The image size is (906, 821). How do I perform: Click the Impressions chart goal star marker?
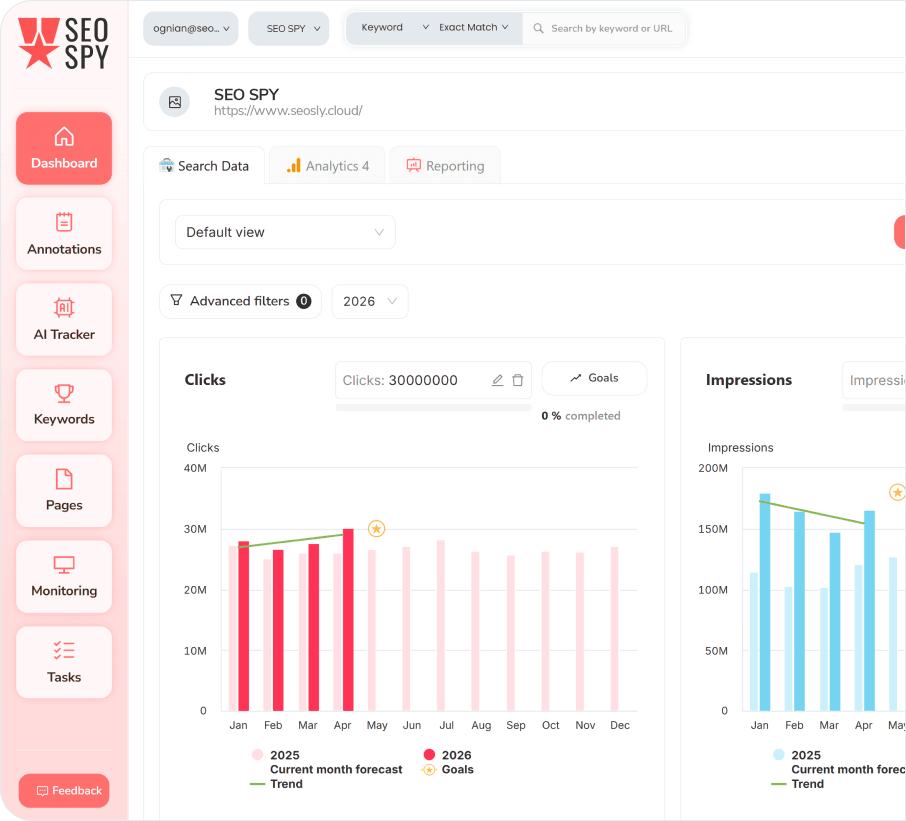(897, 492)
